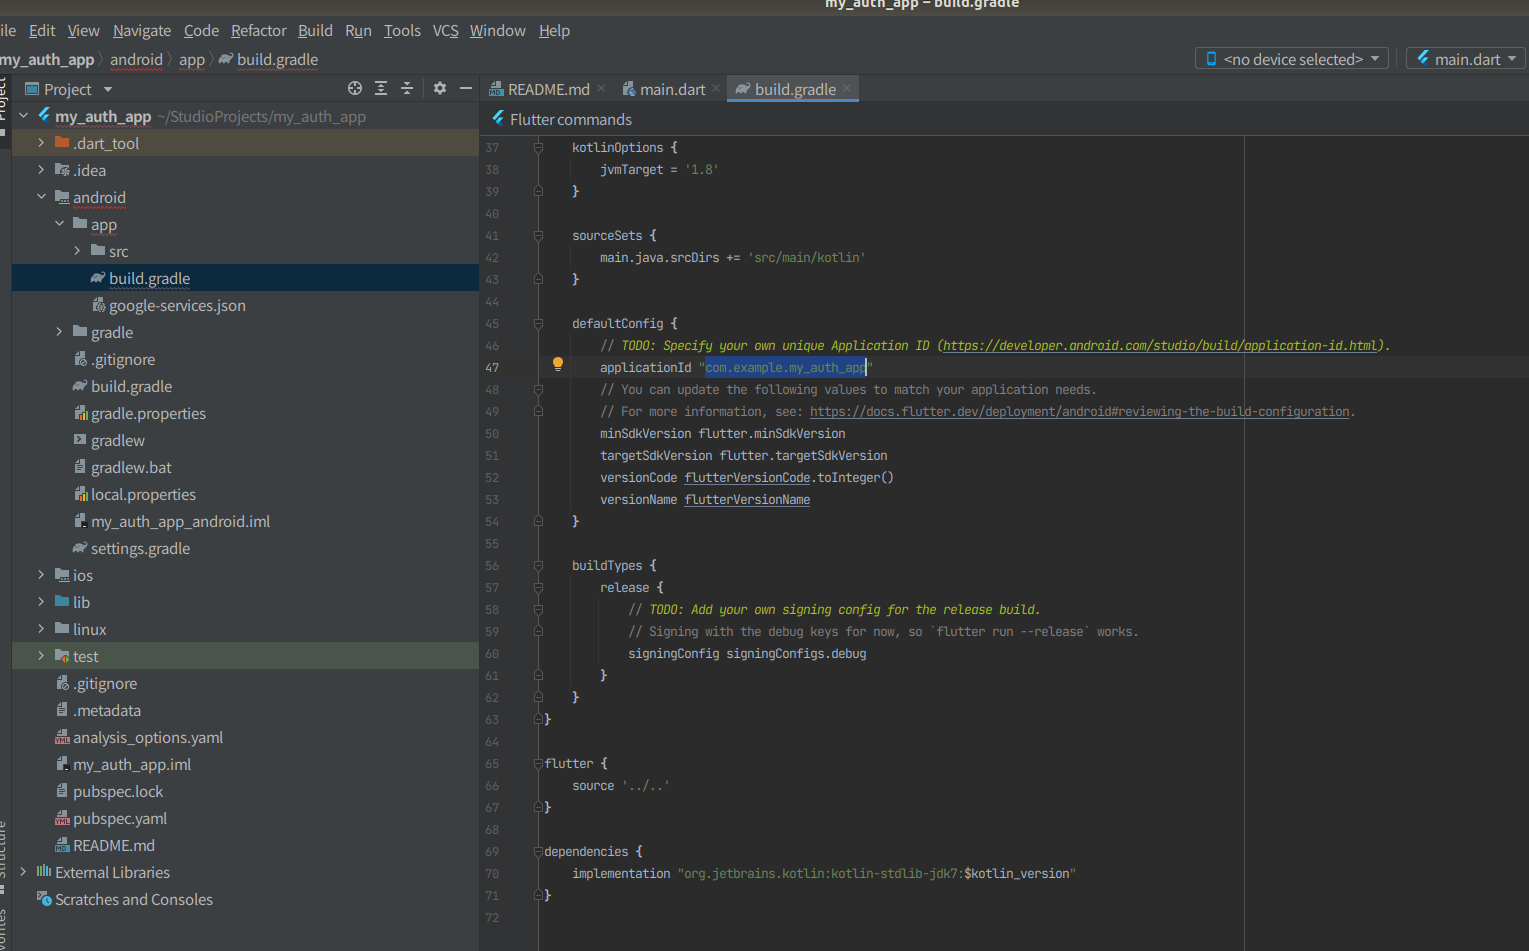
Task: Click the Collapse All icon in Project toolbar
Action: point(407,89)
